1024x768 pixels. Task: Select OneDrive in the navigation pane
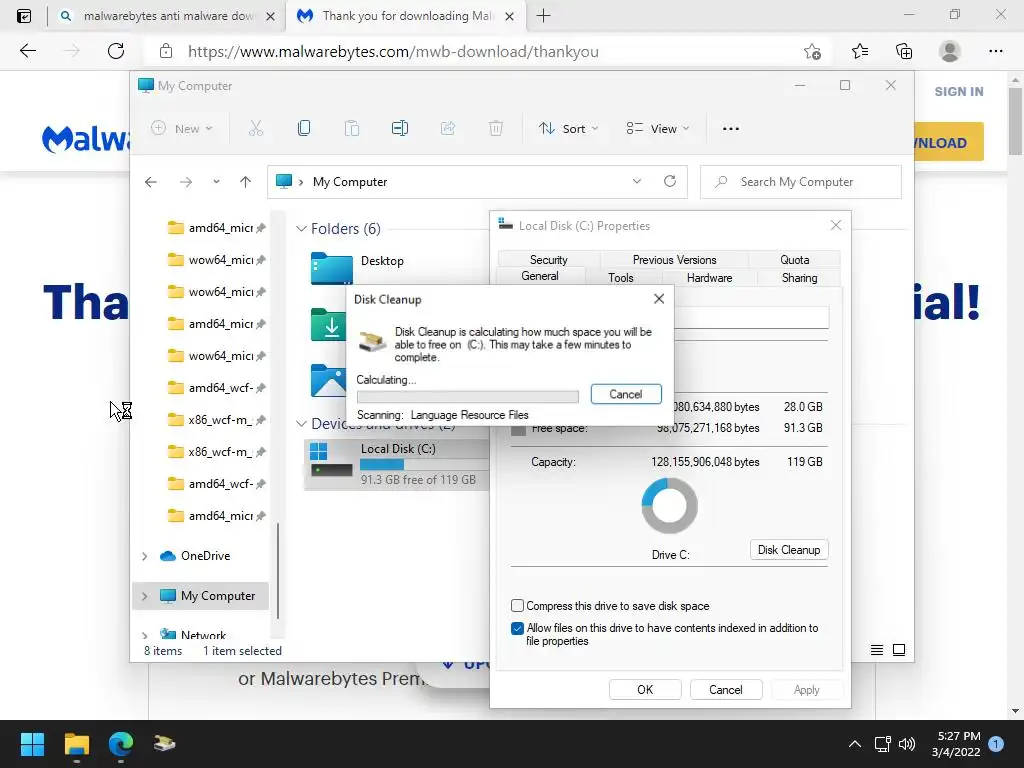click(205, 556)
